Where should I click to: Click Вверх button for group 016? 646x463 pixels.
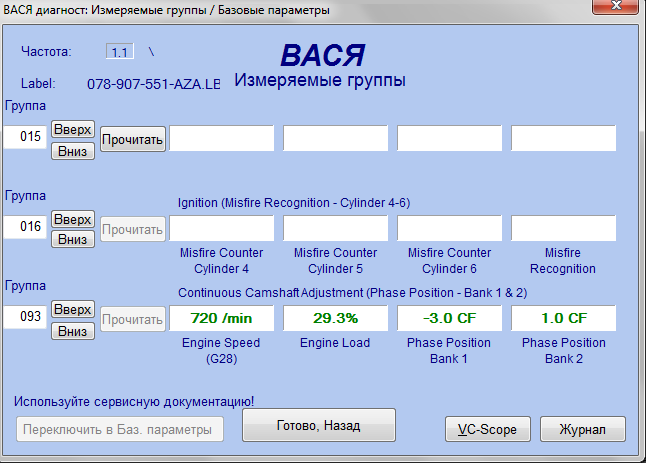point(73,219)
